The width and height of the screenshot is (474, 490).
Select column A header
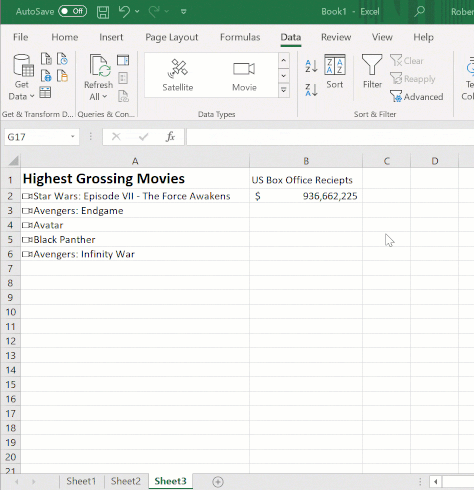tap(135, 161)
